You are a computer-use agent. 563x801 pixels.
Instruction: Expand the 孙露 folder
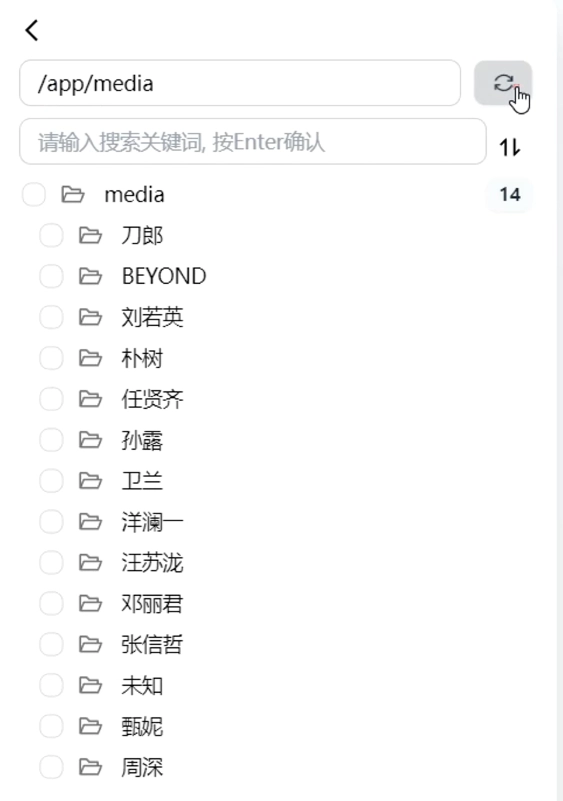[x=142, y=440]
